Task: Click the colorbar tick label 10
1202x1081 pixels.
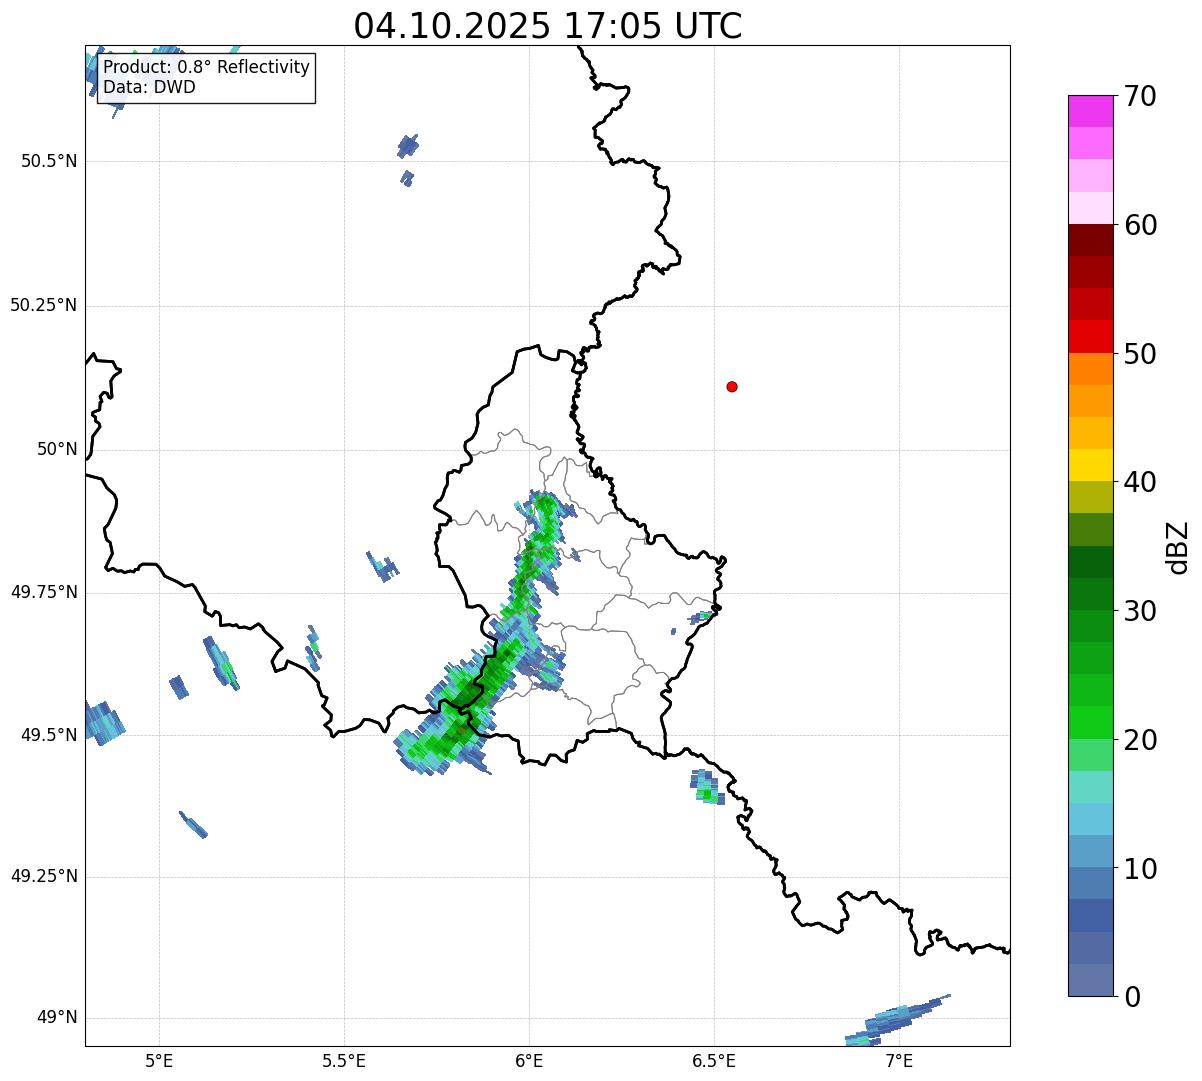Action: click(1140, 869)
